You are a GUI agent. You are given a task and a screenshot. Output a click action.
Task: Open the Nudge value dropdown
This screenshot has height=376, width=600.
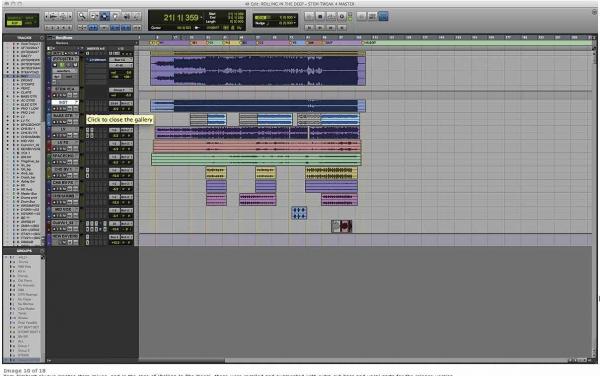coord(295,23)
